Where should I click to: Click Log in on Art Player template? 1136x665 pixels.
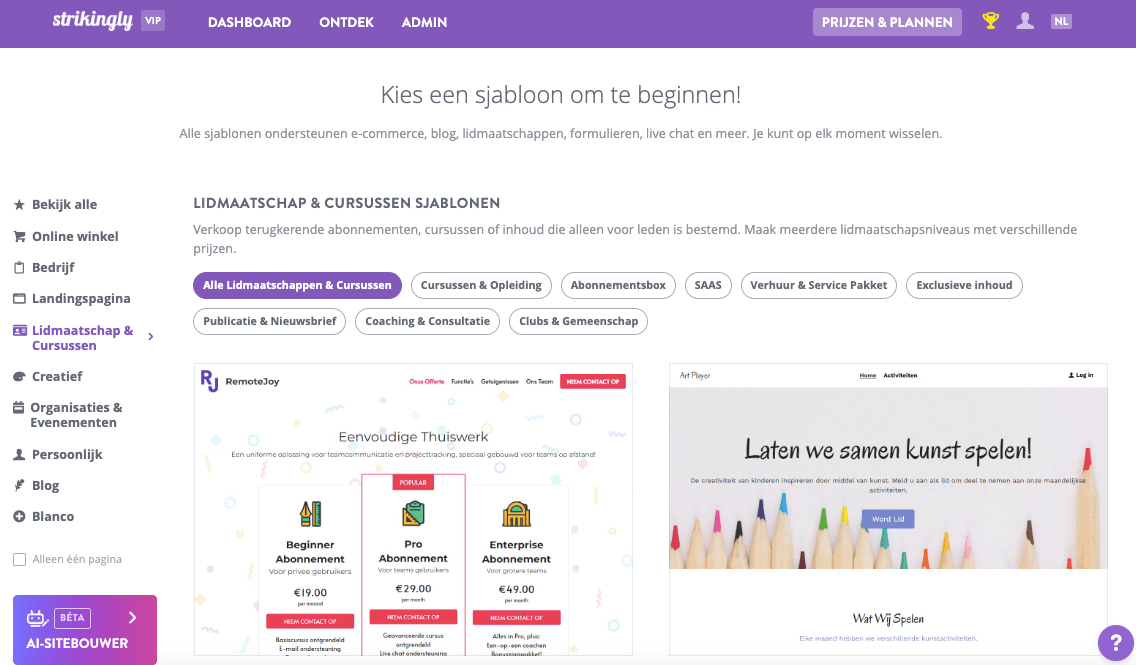[x=1081, y=375]
